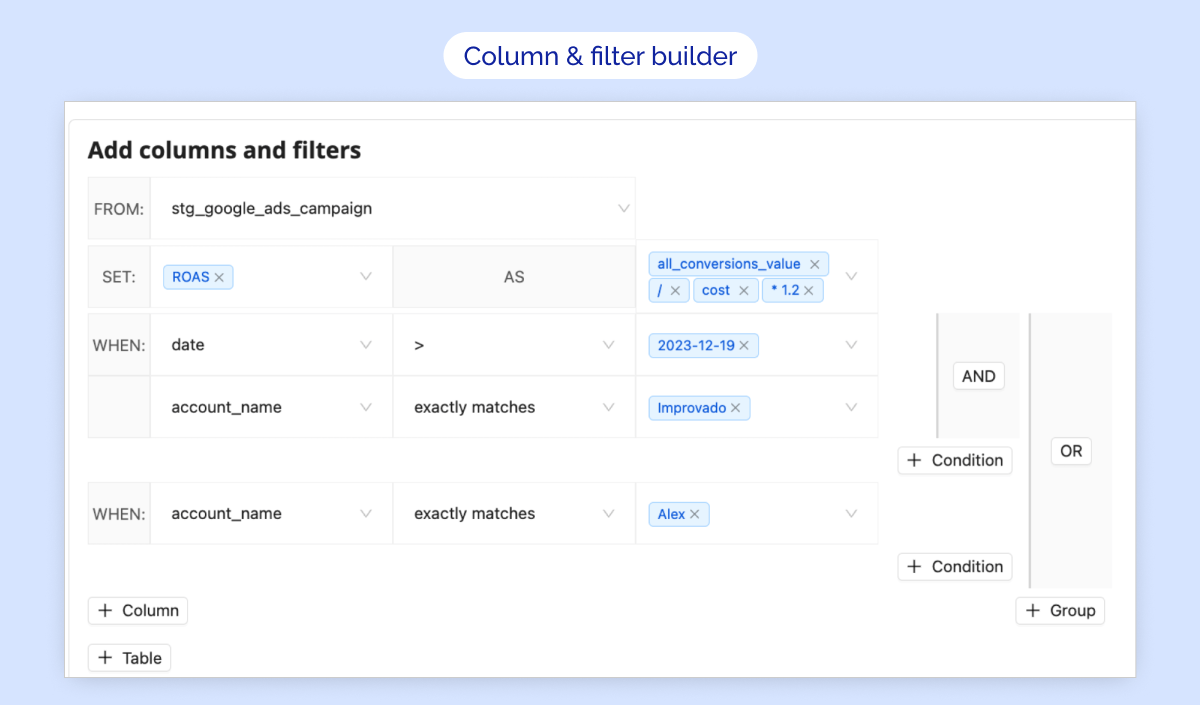Screen dimensions: 1200x705
Task: Remove the ROAS tag with its x
Action: [219, 277]
